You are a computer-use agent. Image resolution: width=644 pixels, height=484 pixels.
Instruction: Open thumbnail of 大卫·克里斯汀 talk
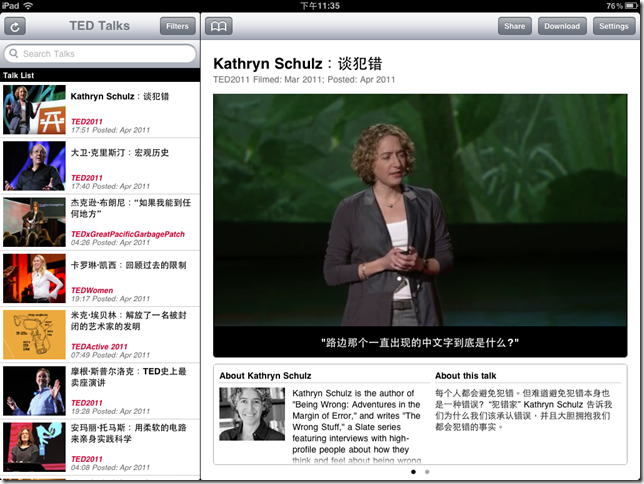(x=34, y=166)
